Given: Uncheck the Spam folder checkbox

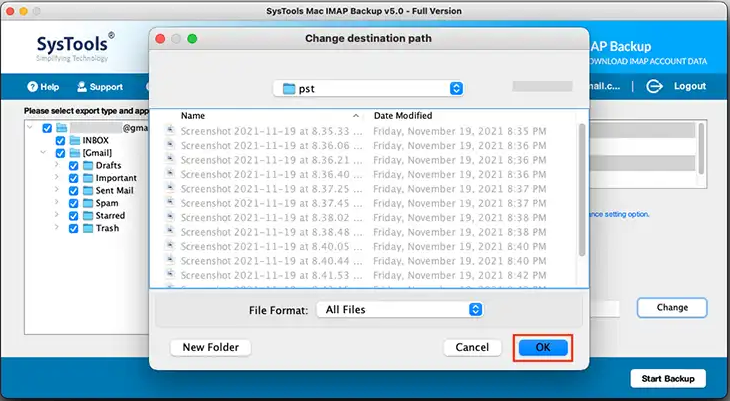Looking at the screenshot, I should [x=73, y=204].
